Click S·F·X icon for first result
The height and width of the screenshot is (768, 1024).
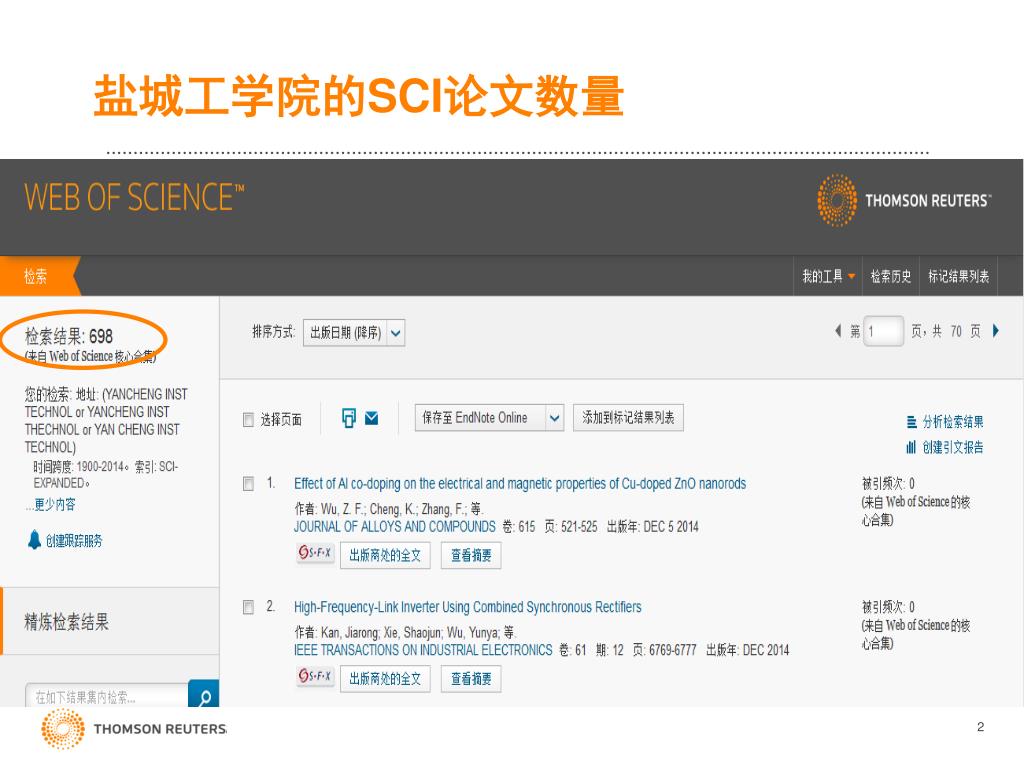[315, 552]
